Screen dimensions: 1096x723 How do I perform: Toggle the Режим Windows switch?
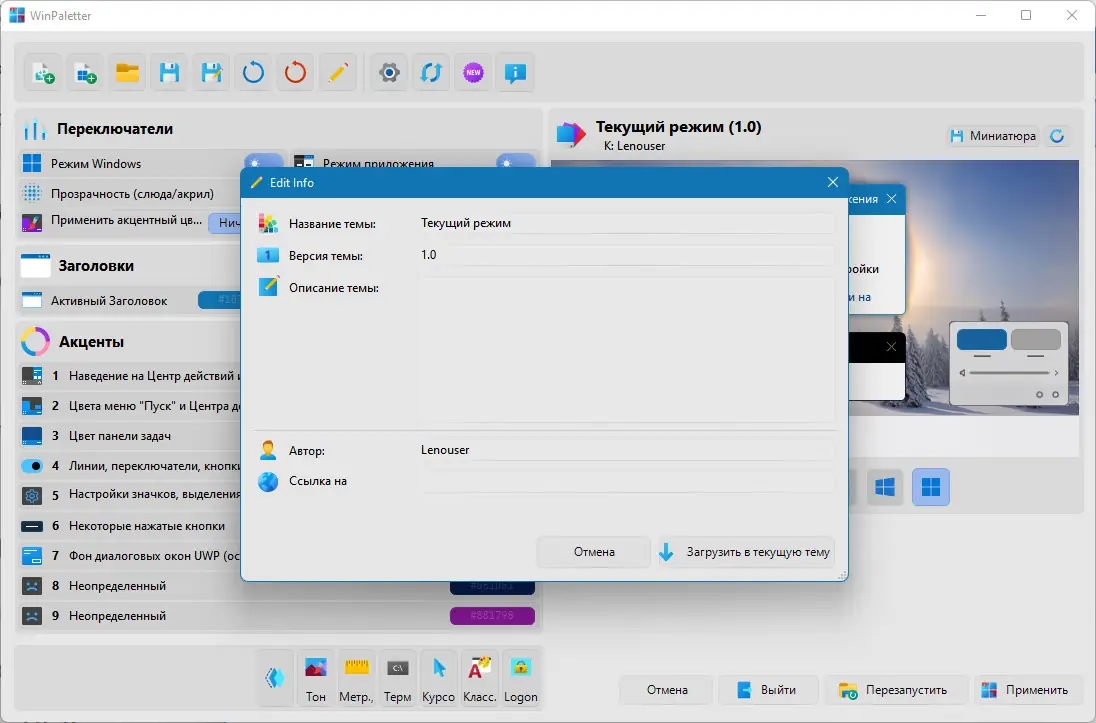264,162
